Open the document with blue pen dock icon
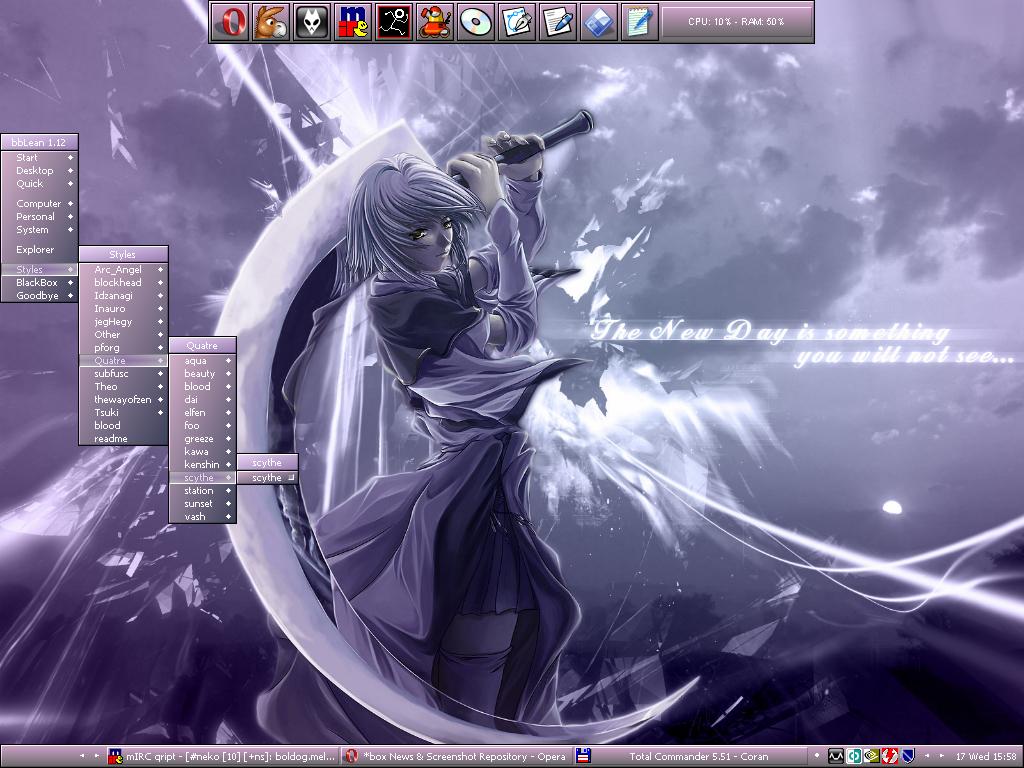This screenshot has width=1024, height=768. (558, 22)
